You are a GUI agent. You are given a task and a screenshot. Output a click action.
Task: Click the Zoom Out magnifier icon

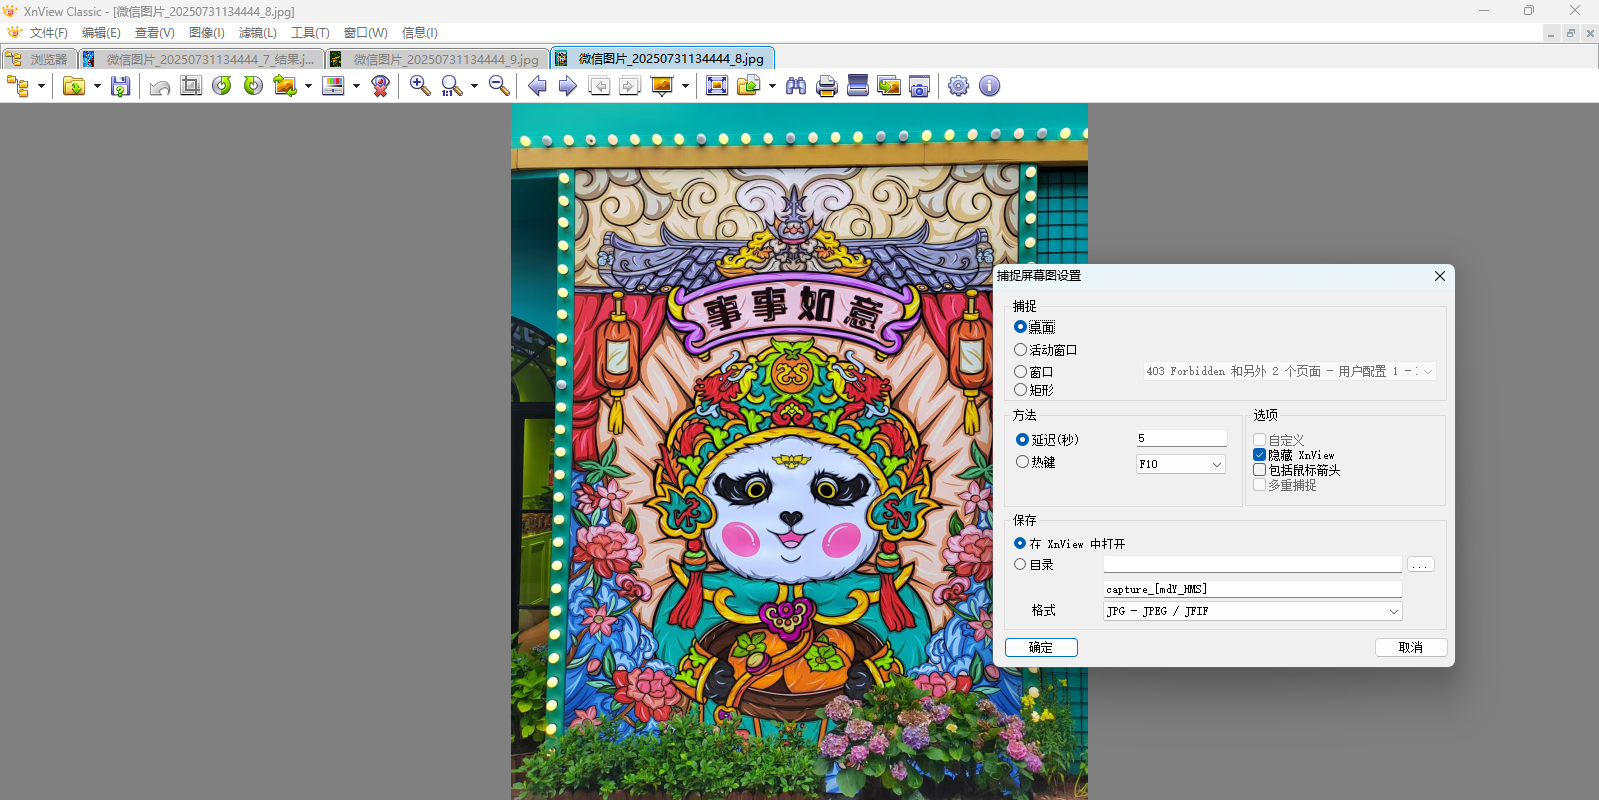499,86
